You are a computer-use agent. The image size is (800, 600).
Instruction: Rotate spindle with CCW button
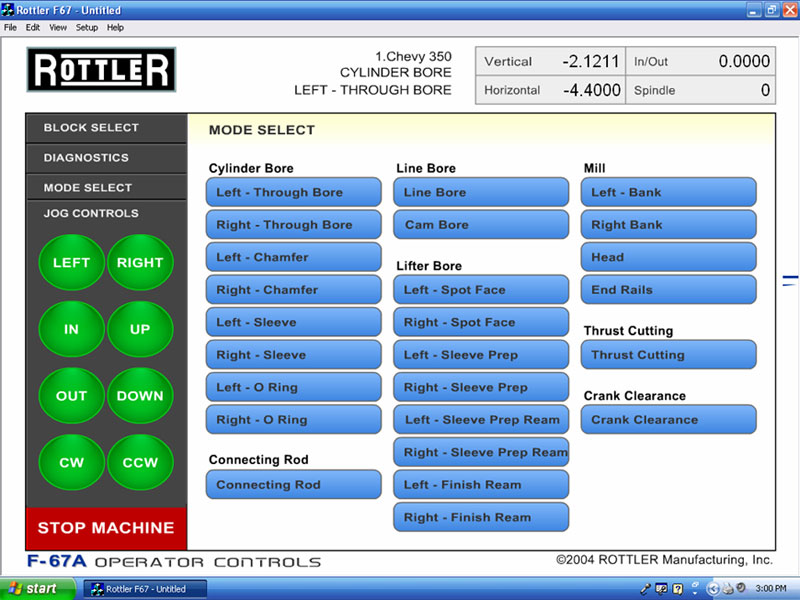click(x=140, y=462)
